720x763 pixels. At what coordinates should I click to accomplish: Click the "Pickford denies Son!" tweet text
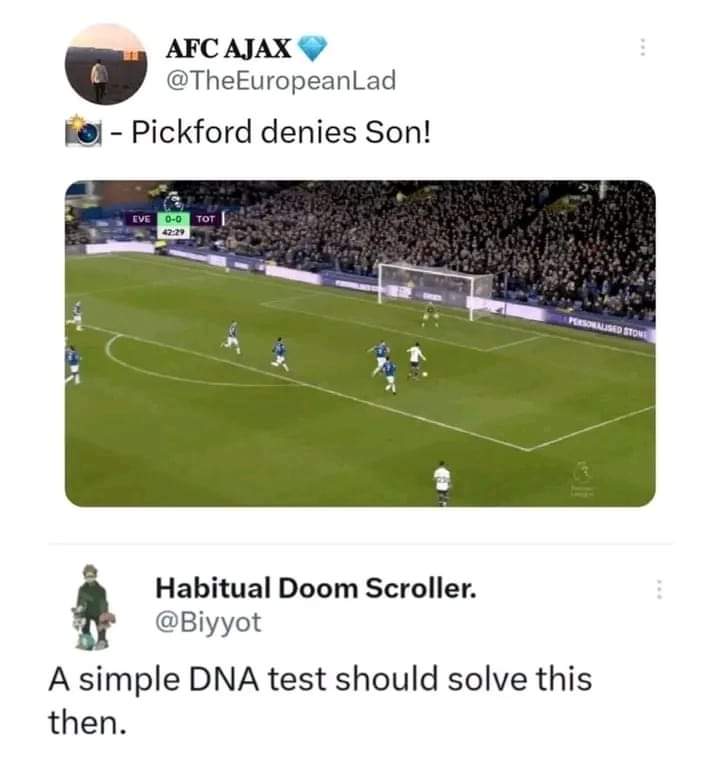281,132
